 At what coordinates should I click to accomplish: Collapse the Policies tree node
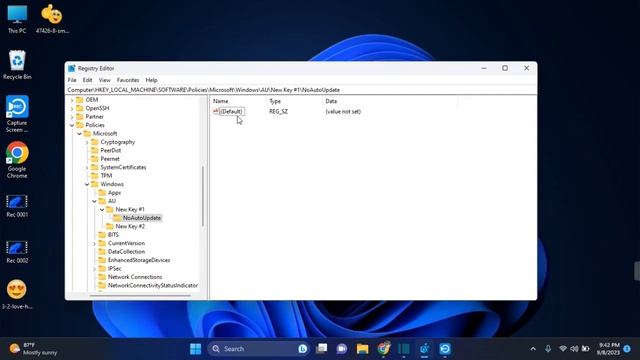[x=72, y=125]
